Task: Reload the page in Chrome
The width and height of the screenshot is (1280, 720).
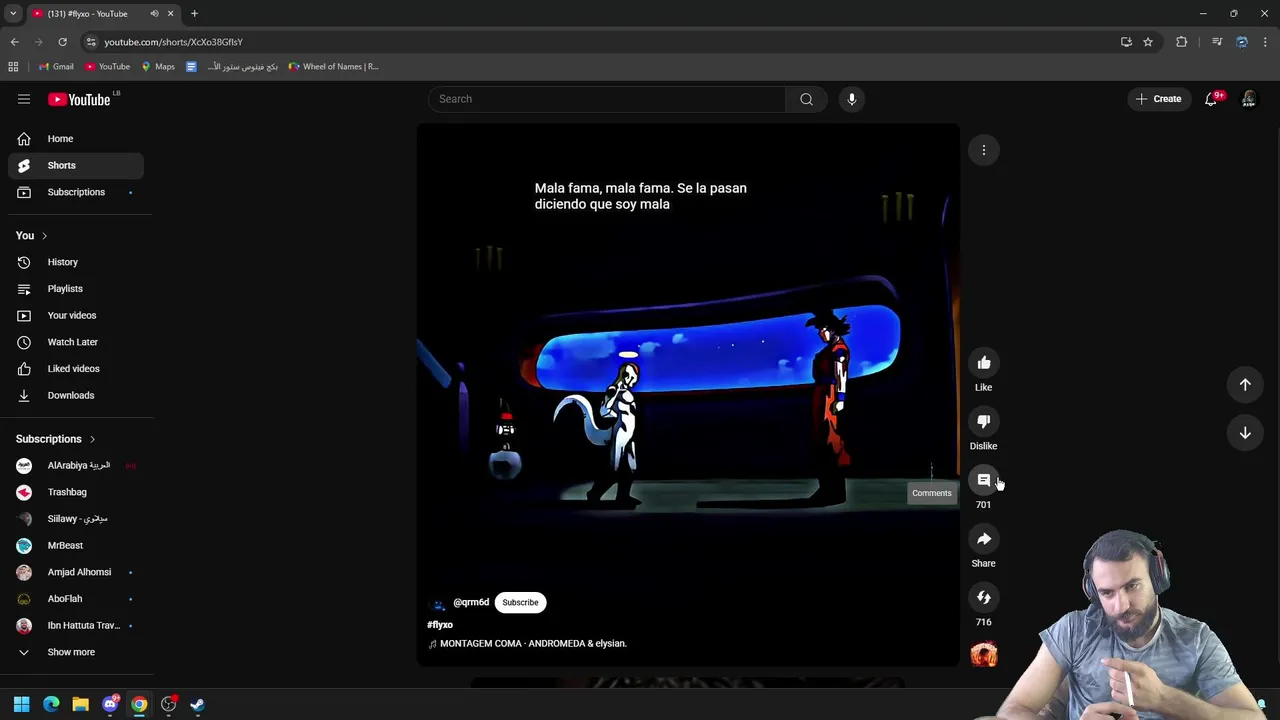Action: click(x=62, y=42)
